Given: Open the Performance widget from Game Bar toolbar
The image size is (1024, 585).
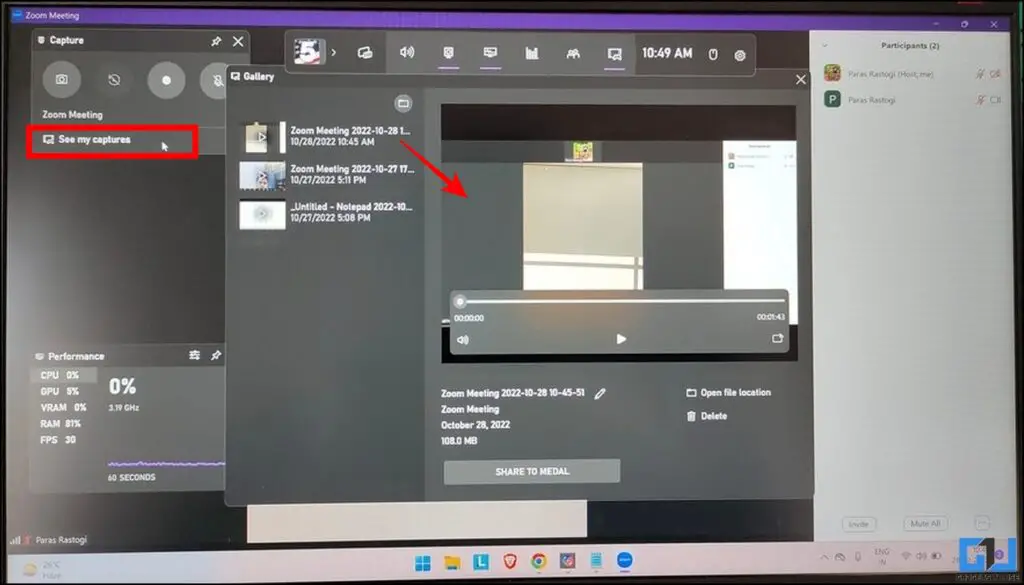Looking at the screenshot, I should [x=532, y=54].
